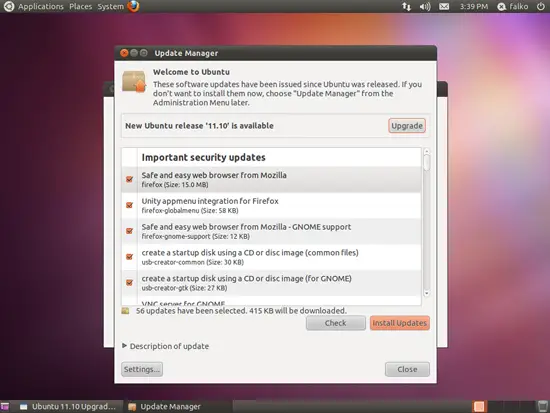Open the falko user menu
This screenshot has height=413, width=550.
pos(513,6)
